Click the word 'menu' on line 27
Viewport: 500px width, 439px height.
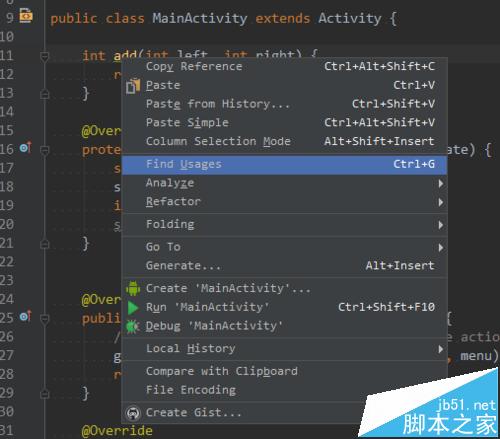click(476, 356)
